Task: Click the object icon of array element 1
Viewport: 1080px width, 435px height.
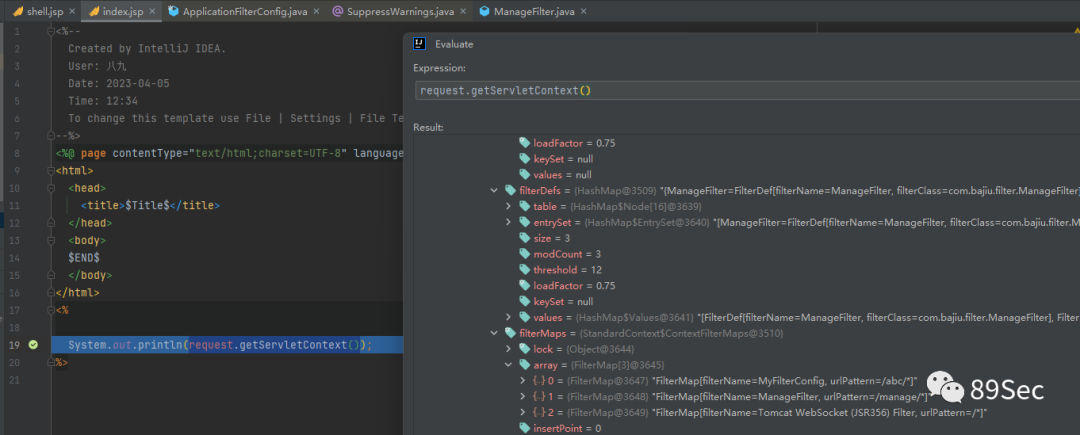Action: tap(539, 396)
